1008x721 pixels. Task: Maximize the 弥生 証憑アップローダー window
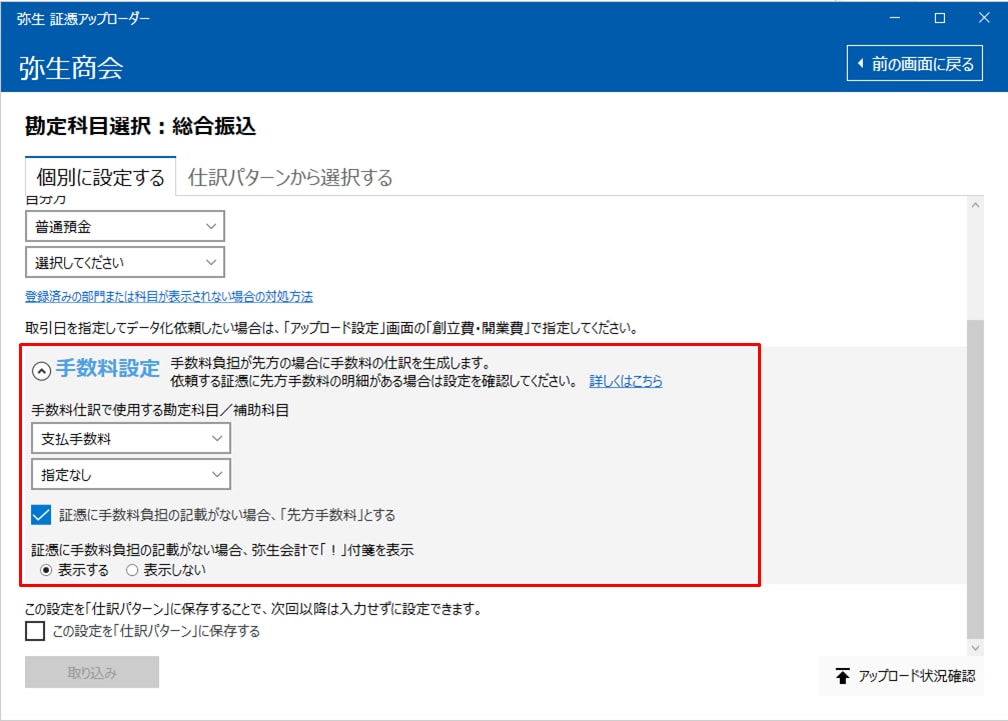pos(940,18)
